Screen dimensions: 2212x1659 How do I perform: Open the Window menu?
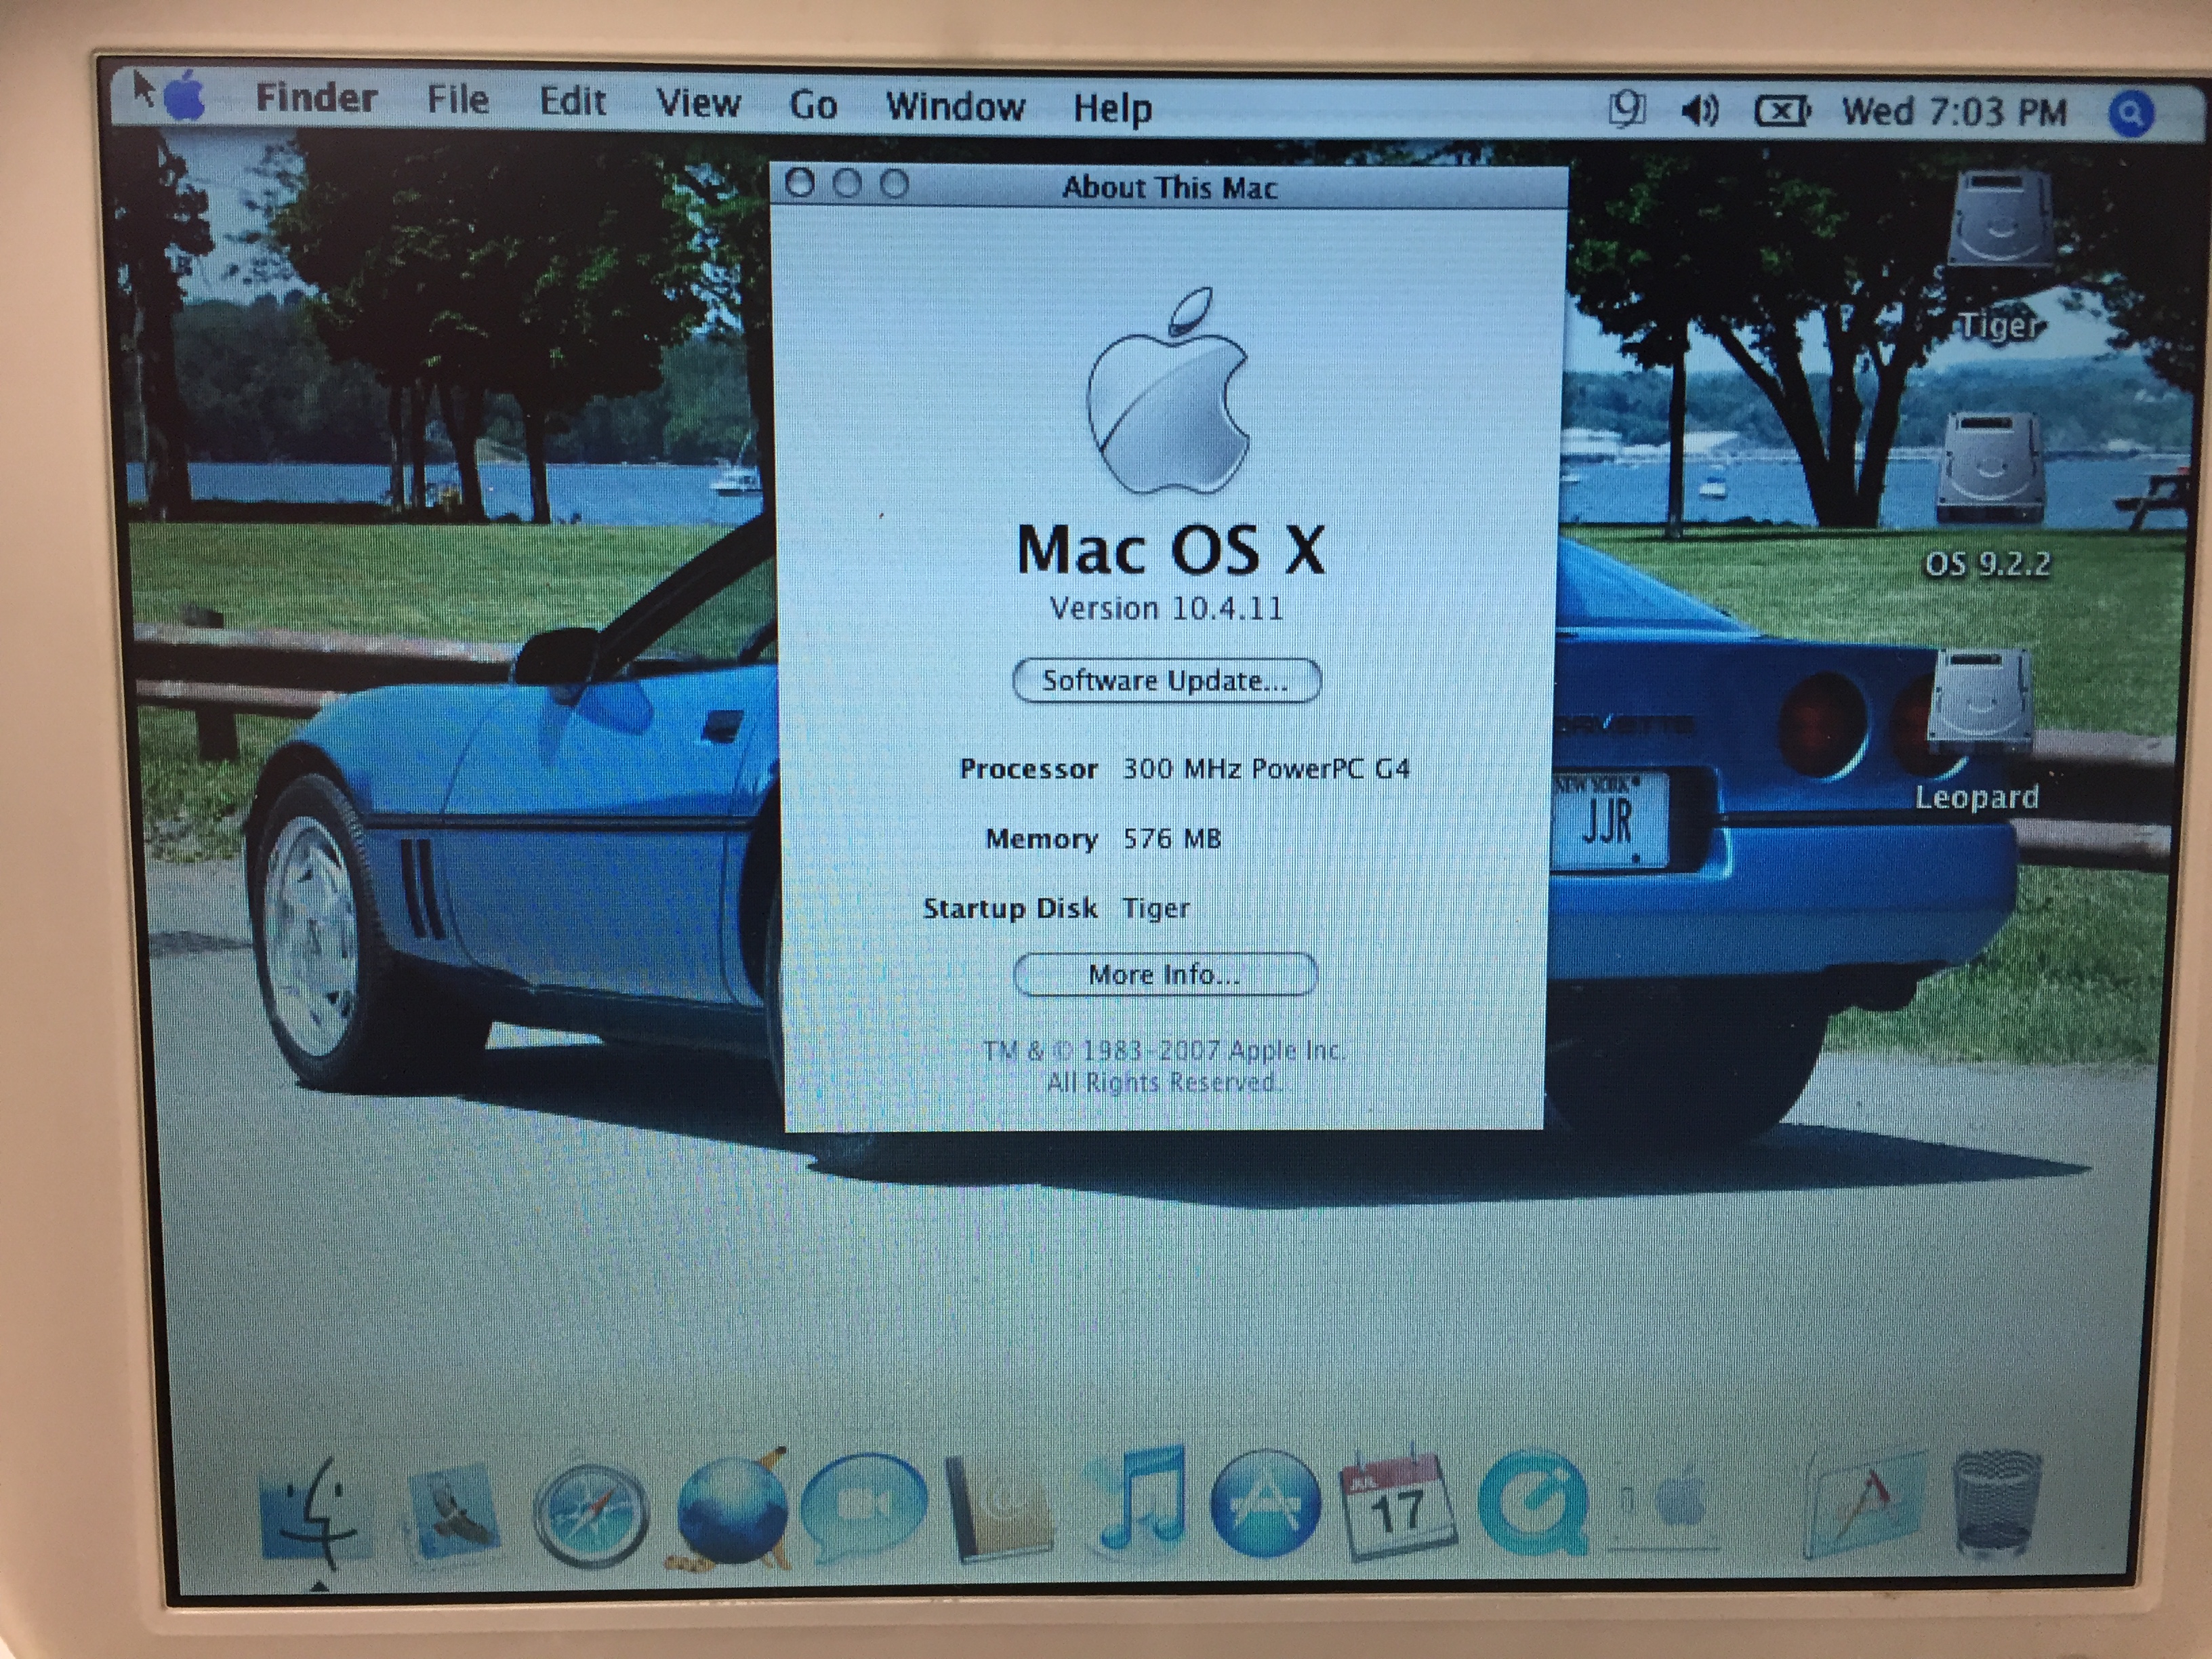click(x=955, y=106)
